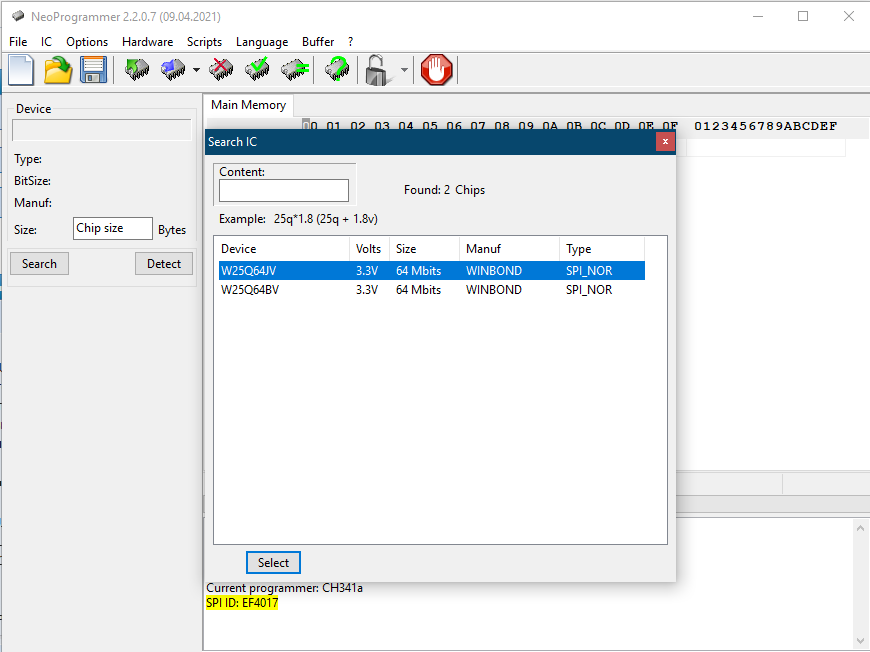Click the SPI ID: EF4017 log text
This screenshot has width=870, height=652.
click(242, 603)
